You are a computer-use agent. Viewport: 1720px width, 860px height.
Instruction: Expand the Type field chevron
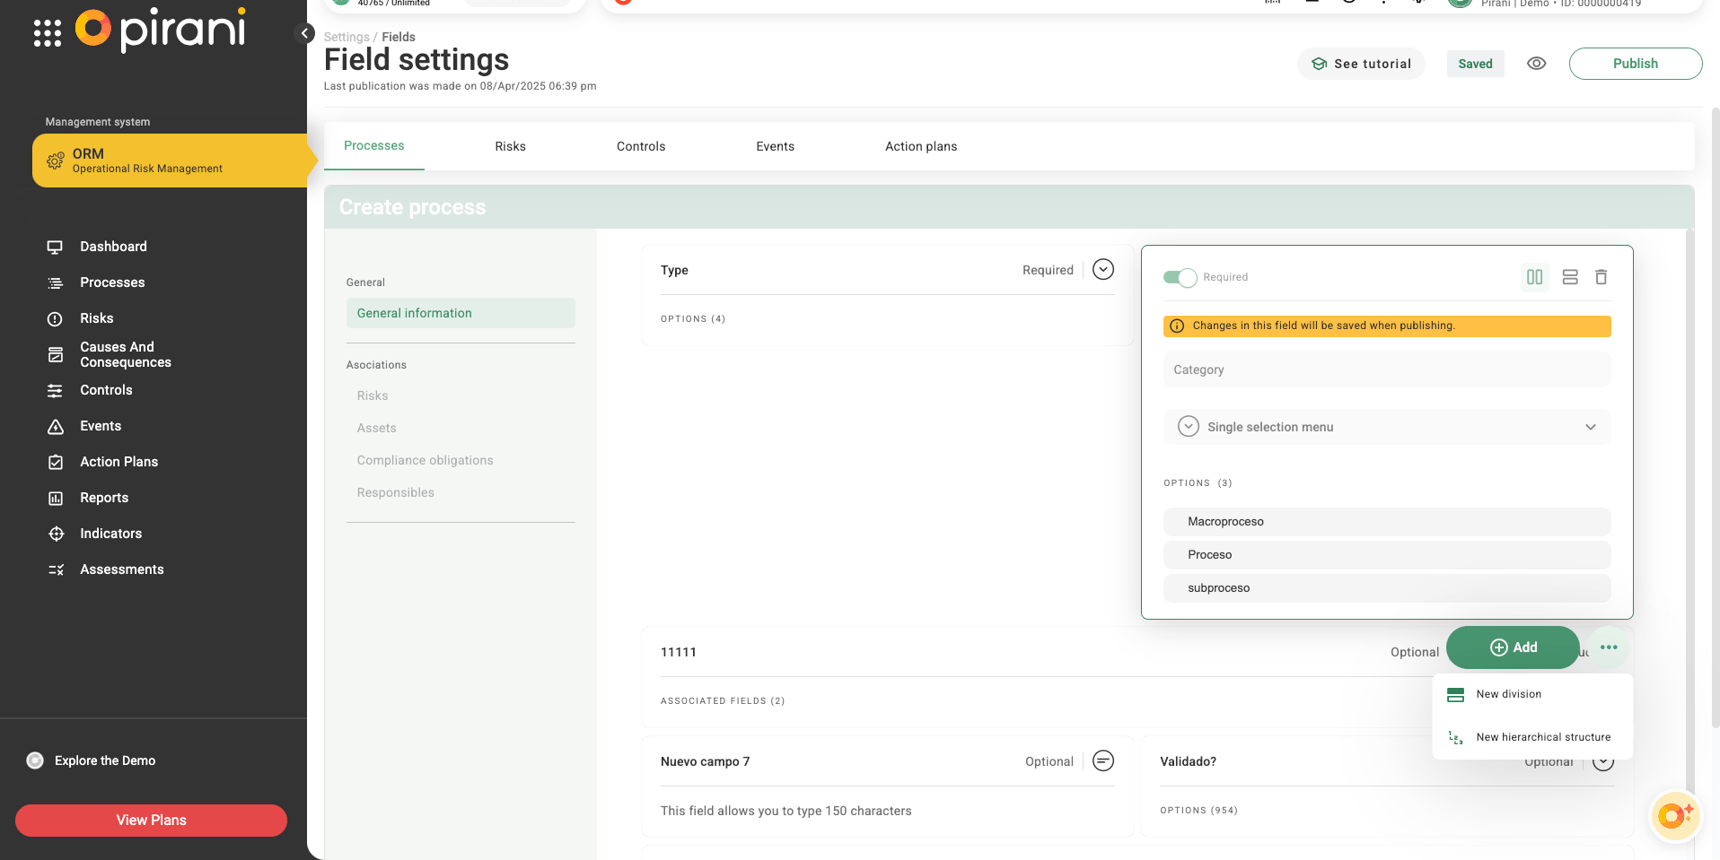(1102, 270)
